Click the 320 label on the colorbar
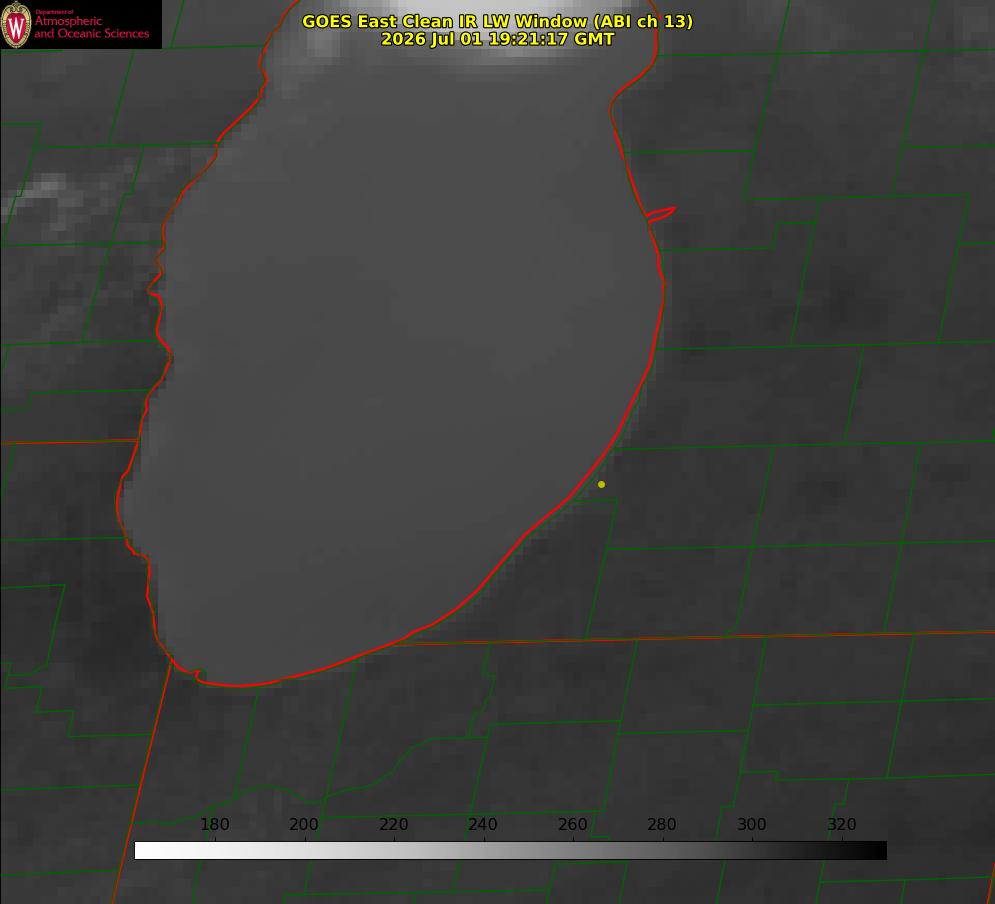The image size is (995, 904). click(x=842, y=824)
